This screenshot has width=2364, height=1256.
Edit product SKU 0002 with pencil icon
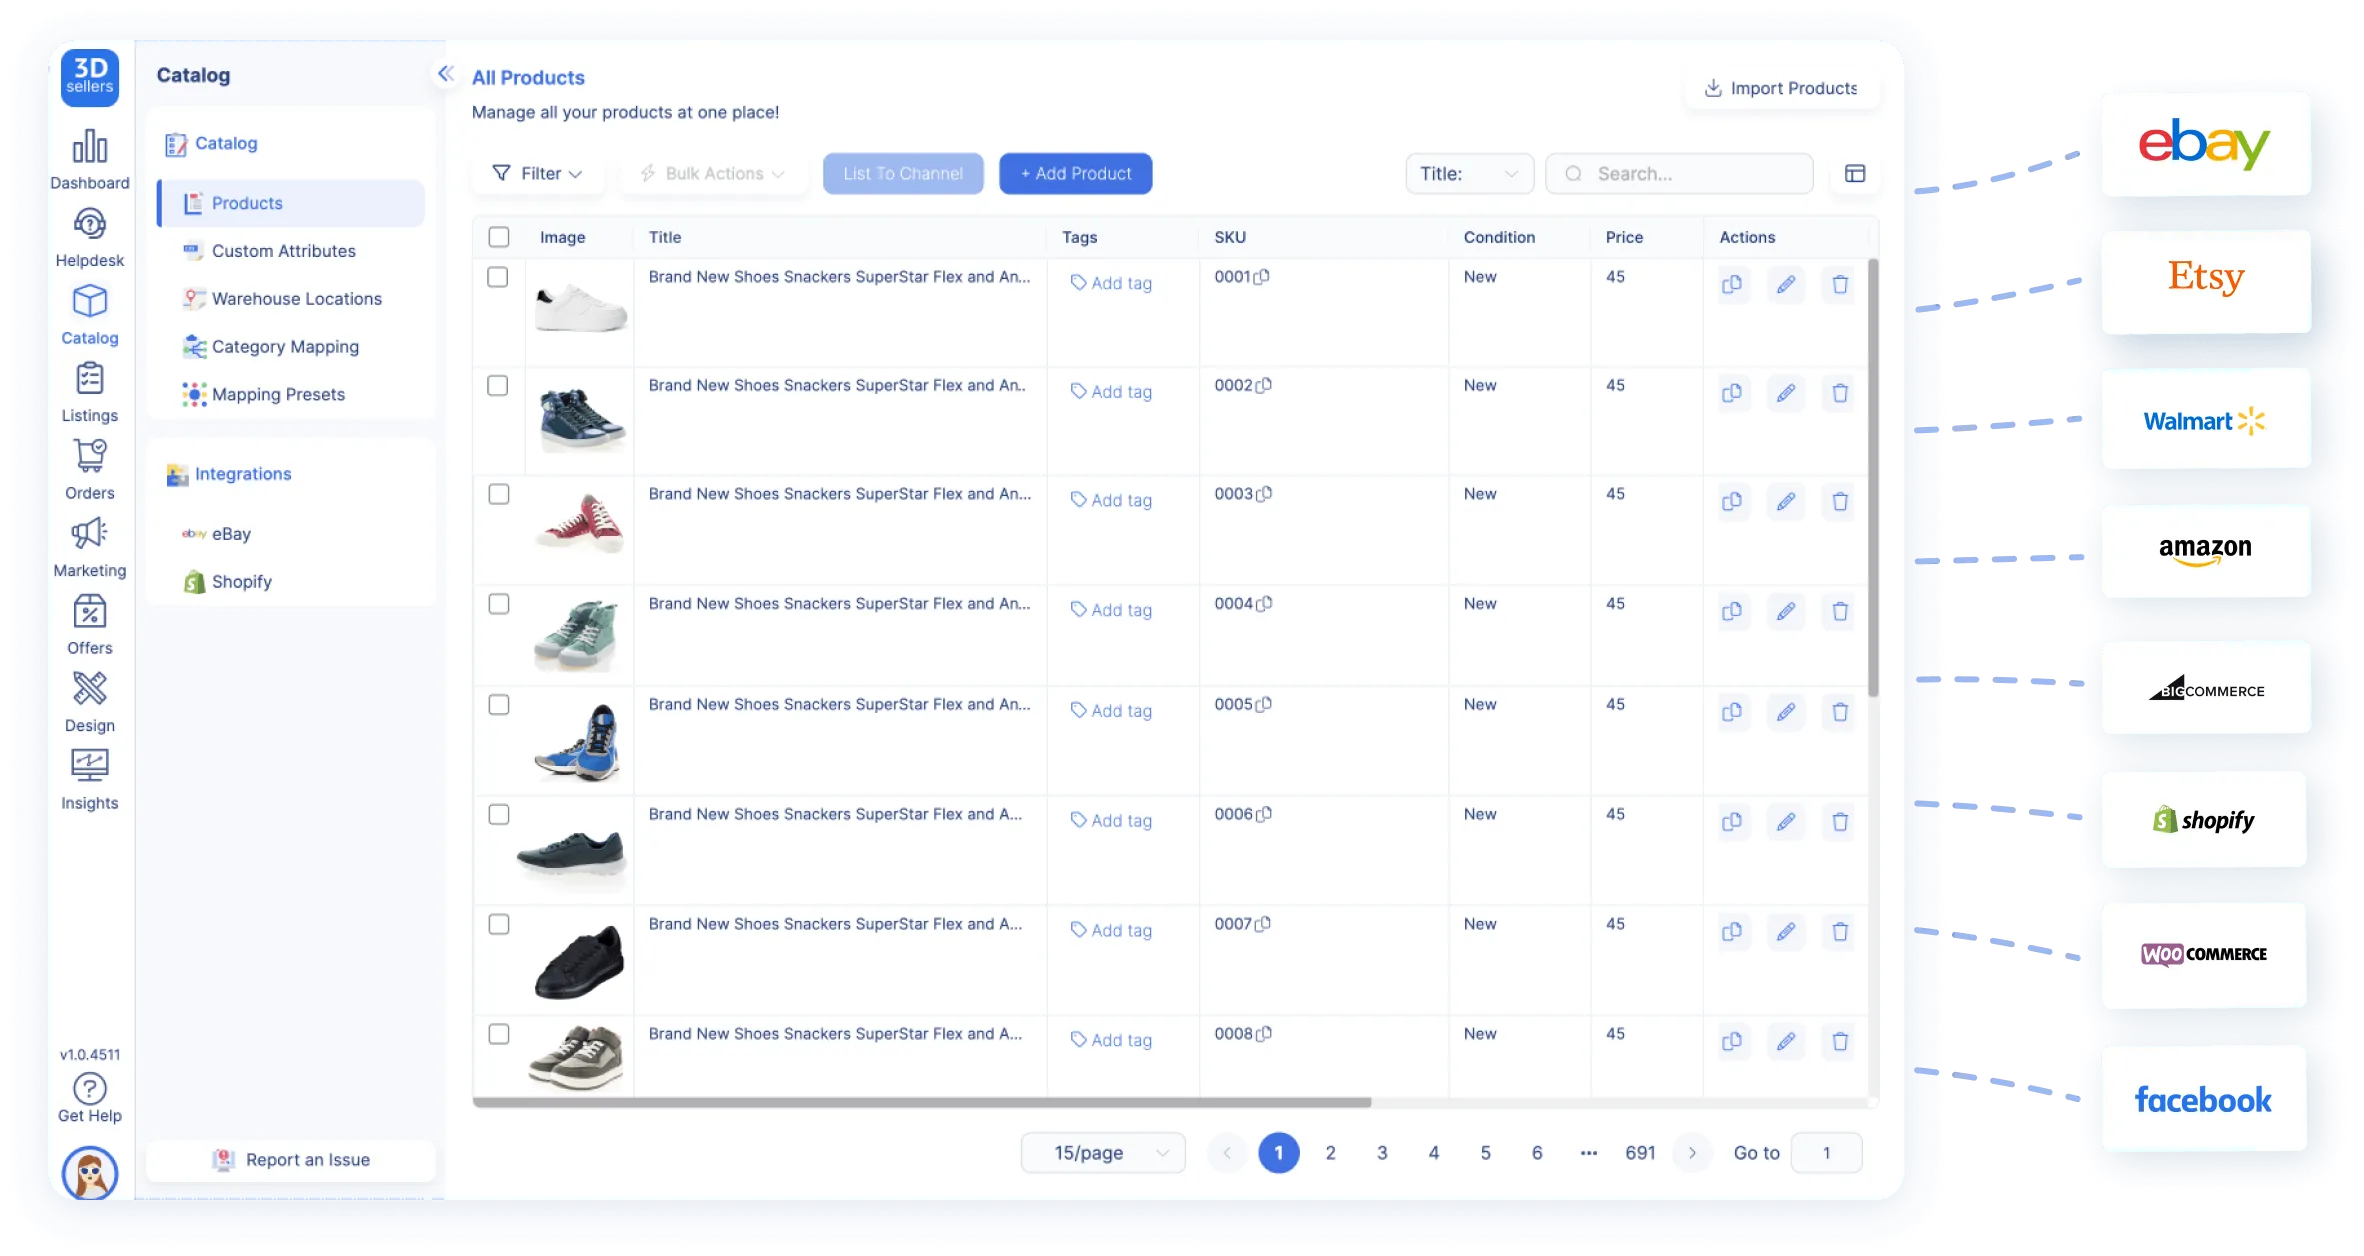tap(1786, 393)
